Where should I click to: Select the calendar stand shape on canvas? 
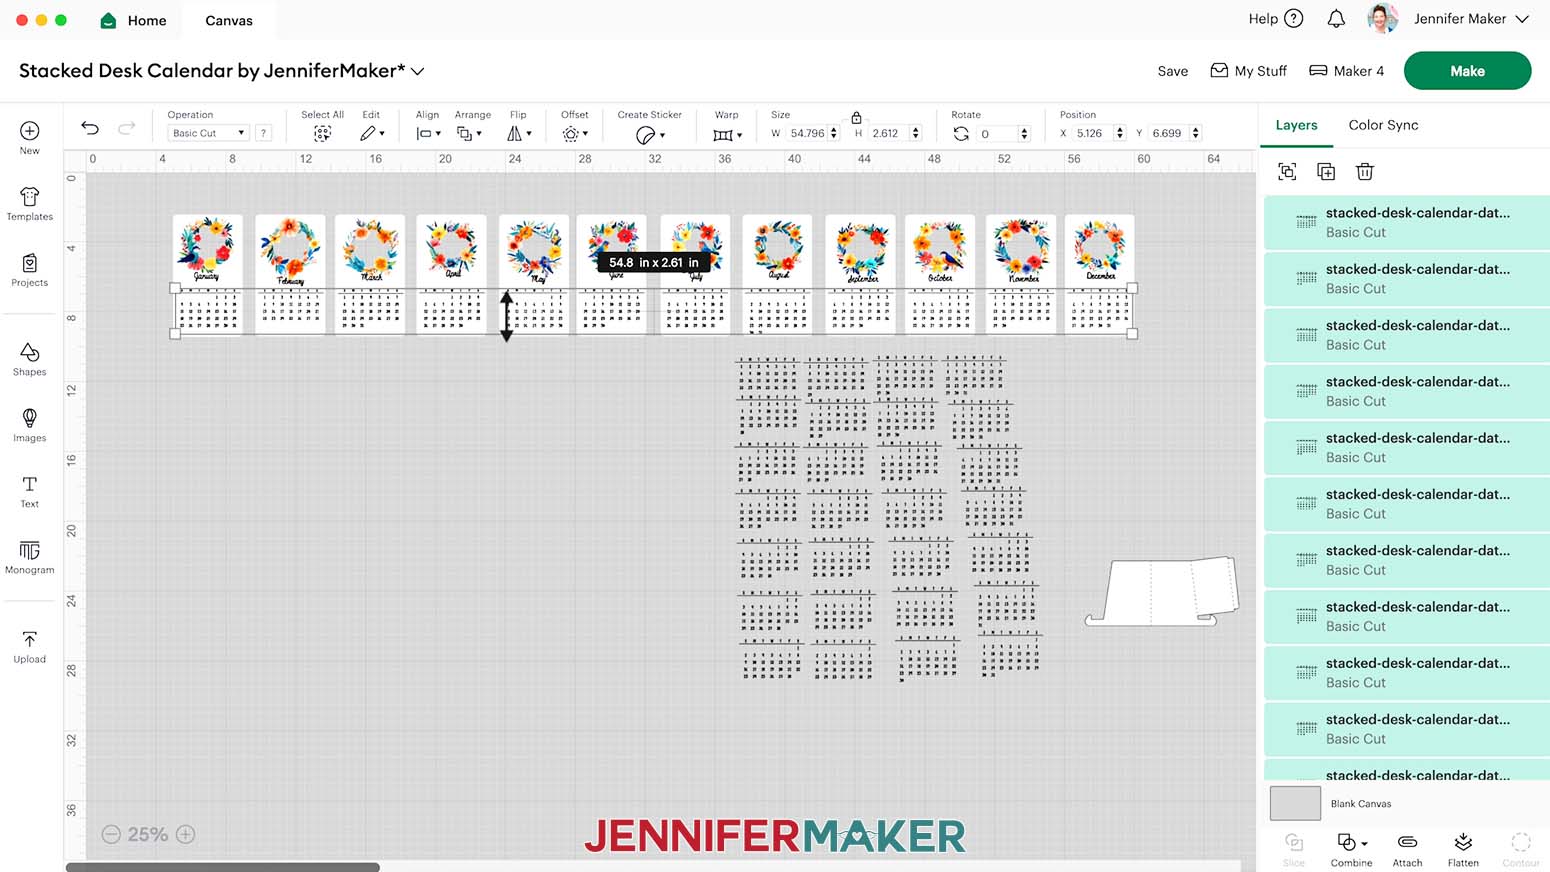click(x=1163, y=591)
